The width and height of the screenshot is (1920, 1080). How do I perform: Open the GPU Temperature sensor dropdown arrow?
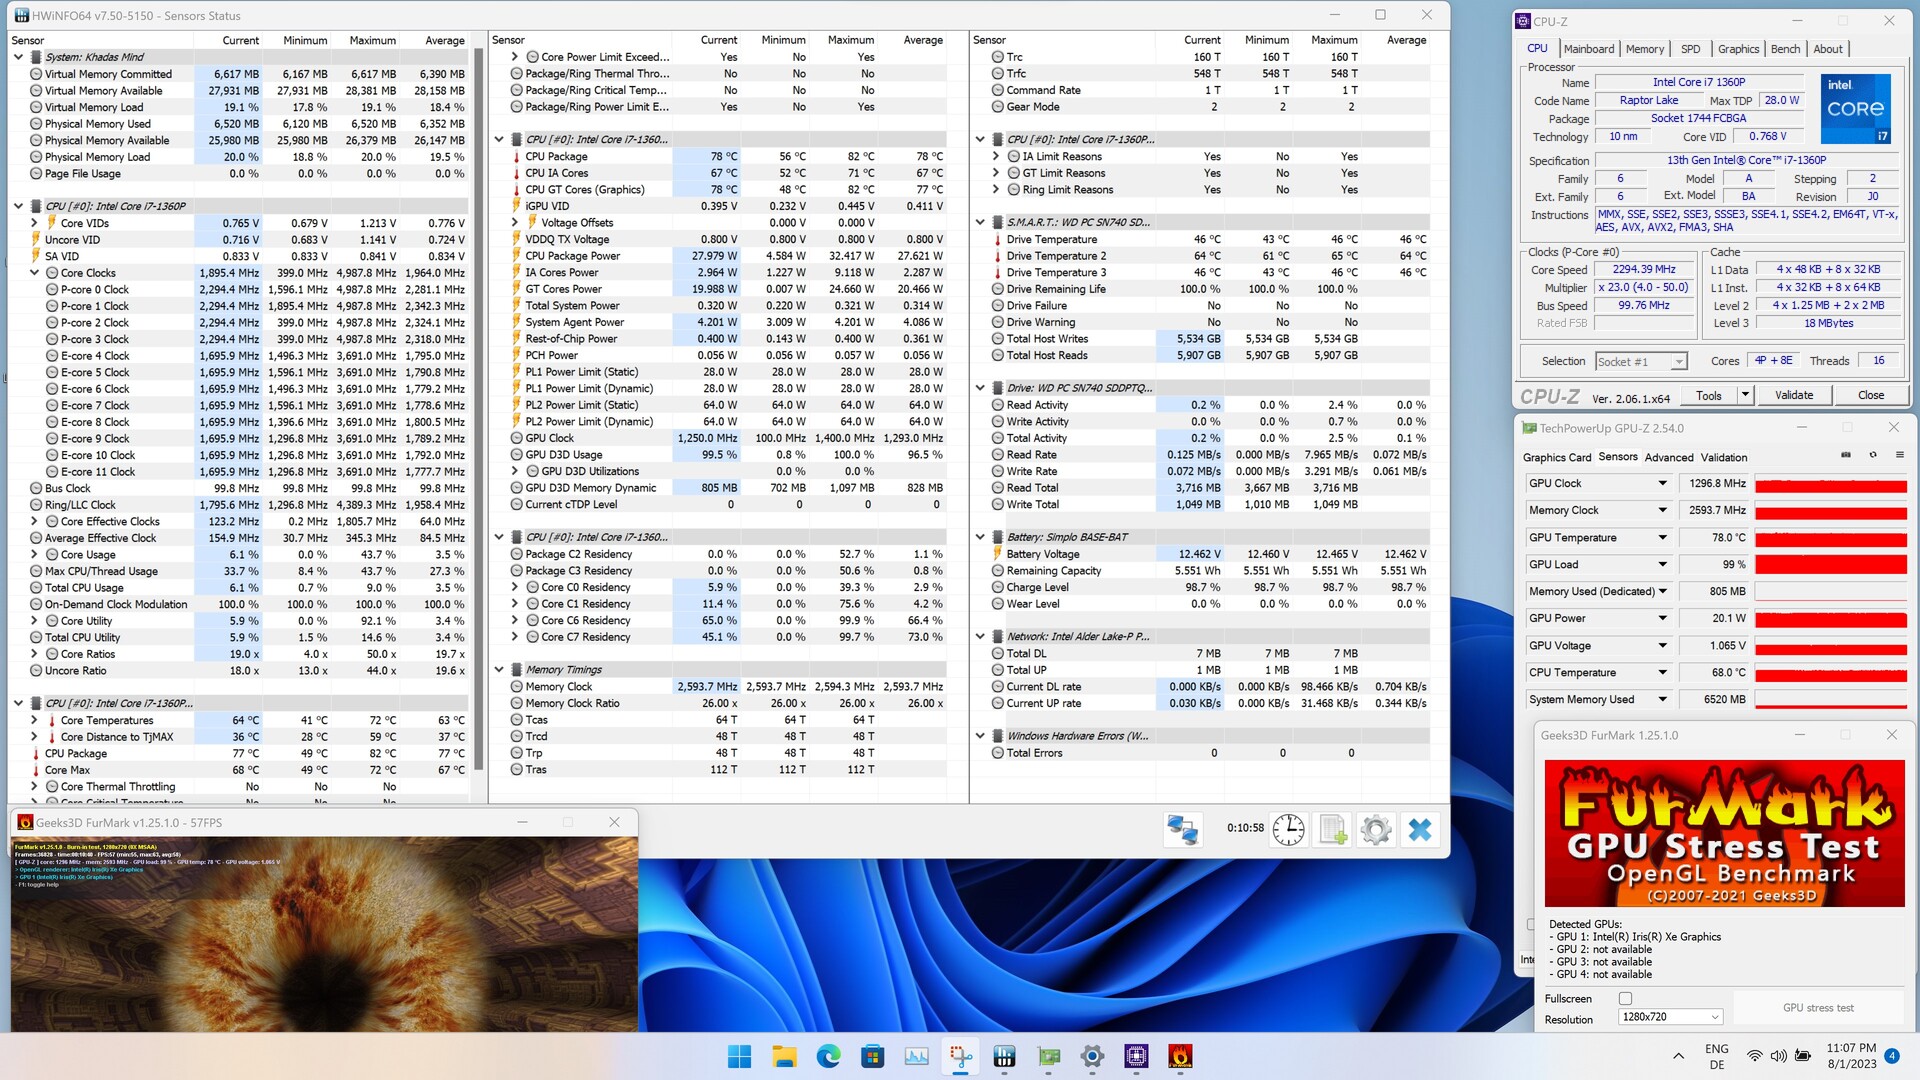[1663, 537]
